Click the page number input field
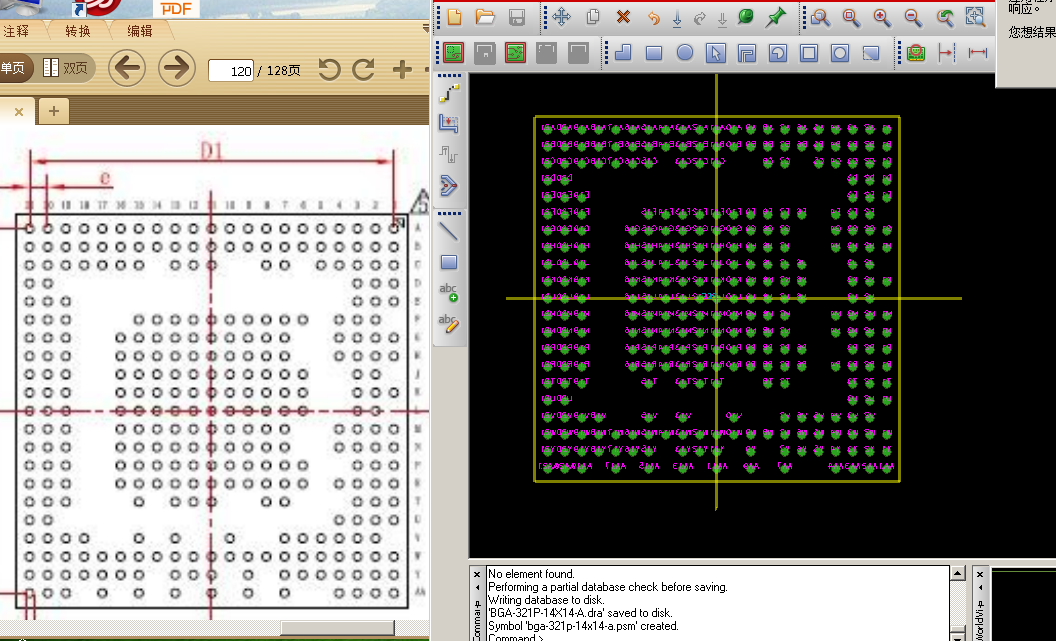Image resolution: width=1056 pixels, height=641 pixels. 231,71
